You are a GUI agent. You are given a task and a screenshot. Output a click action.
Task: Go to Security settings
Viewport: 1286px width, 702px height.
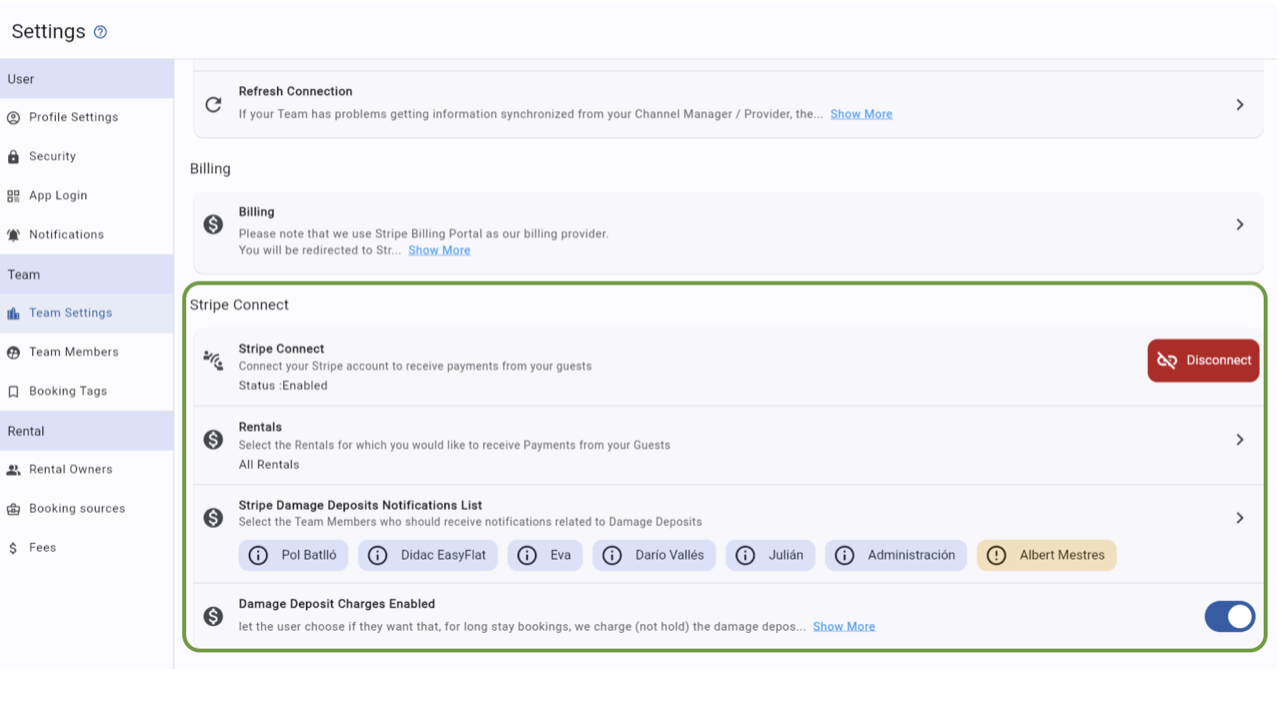coord(87,157)
